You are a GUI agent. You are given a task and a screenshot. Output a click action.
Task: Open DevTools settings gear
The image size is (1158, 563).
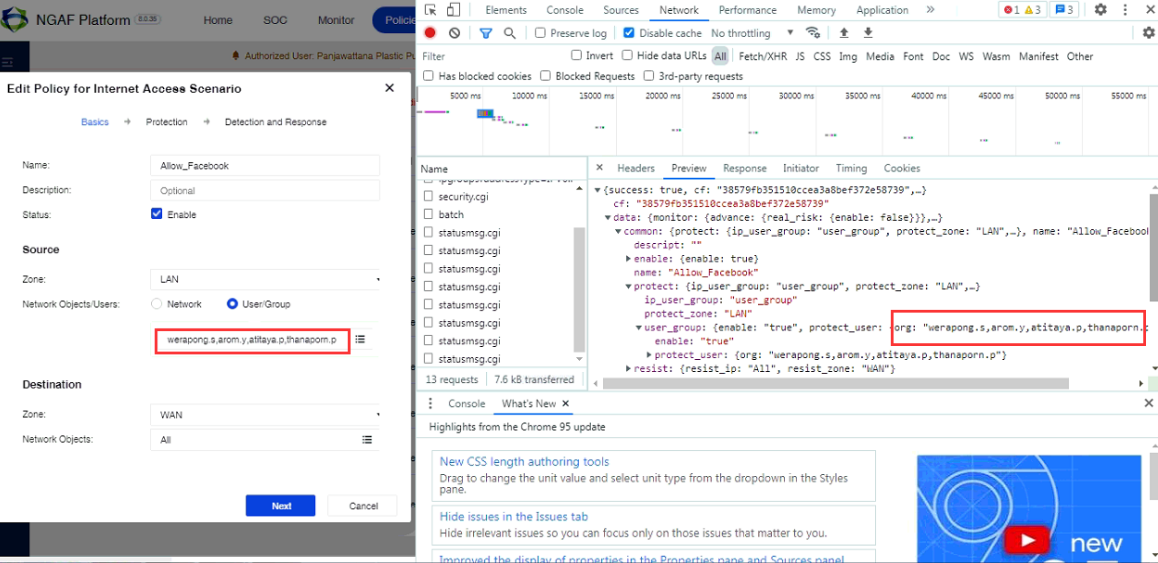[1100, 10]
